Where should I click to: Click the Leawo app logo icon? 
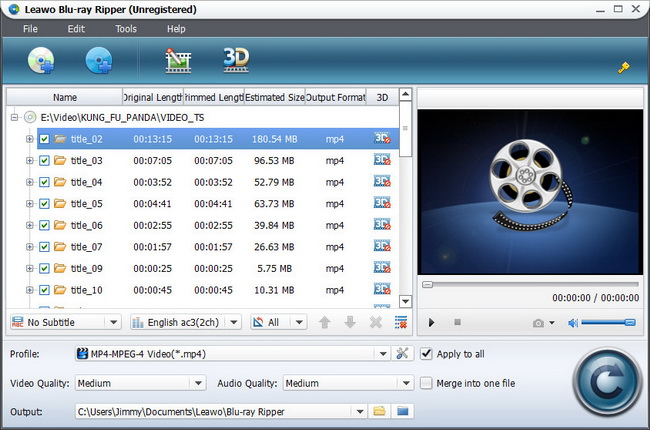[14, 9]
